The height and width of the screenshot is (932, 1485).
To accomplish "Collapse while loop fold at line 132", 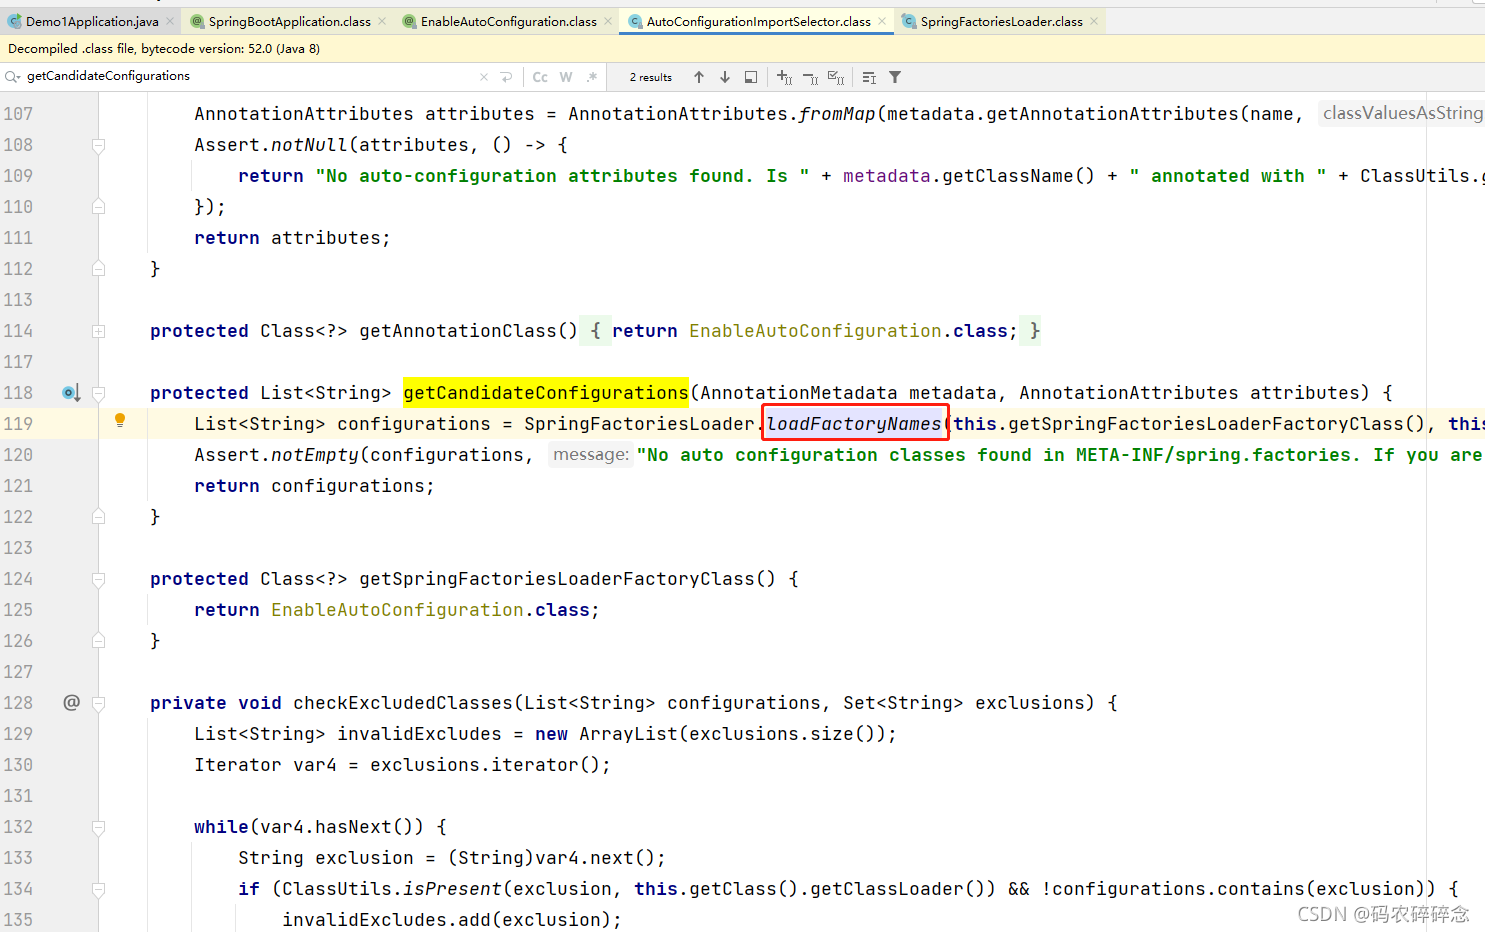I will 98,828.
